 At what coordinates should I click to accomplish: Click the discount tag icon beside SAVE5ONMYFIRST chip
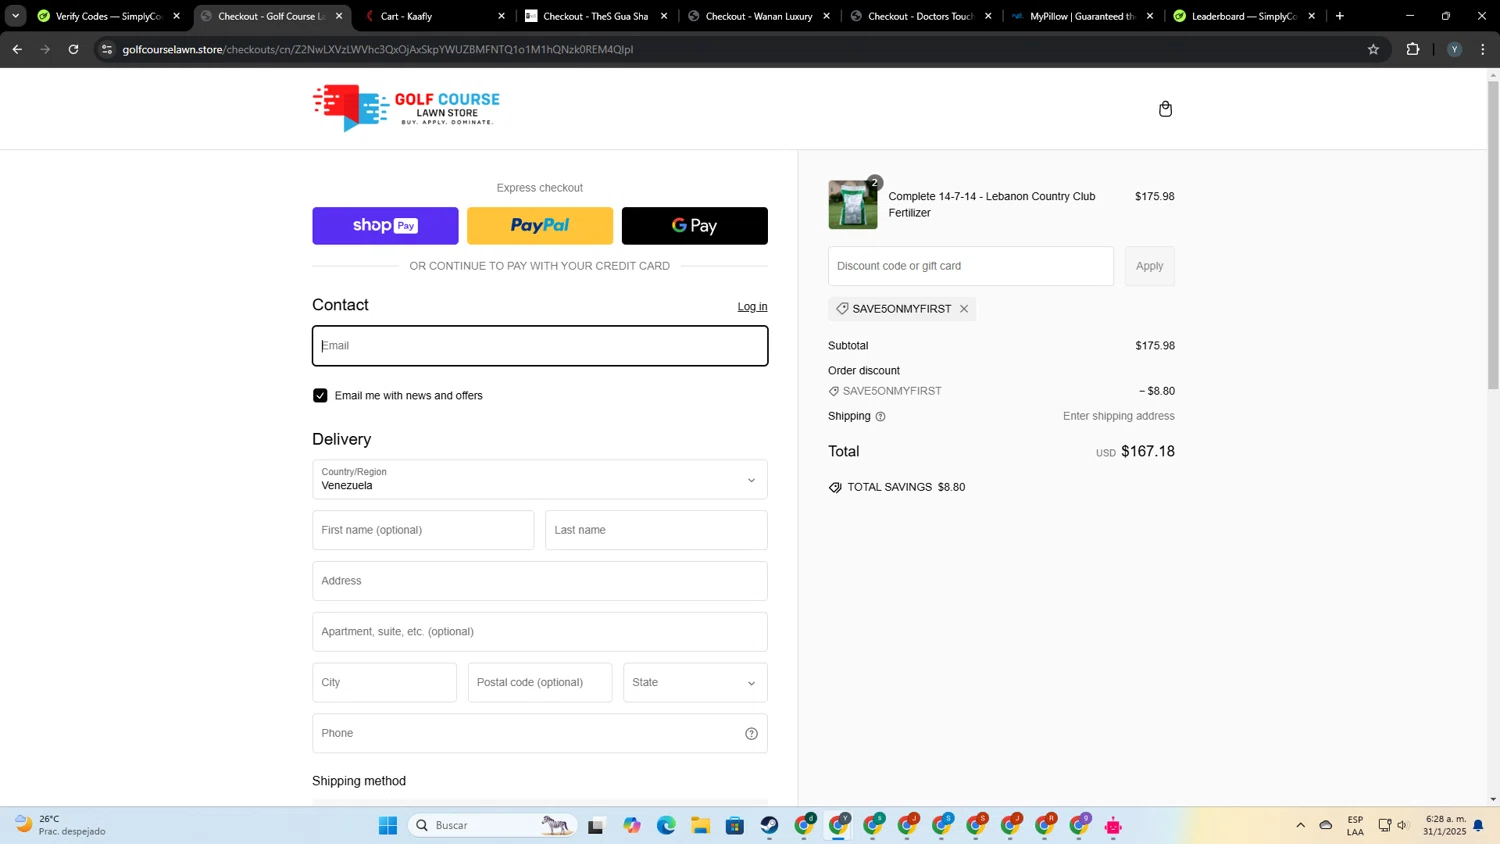842,309
